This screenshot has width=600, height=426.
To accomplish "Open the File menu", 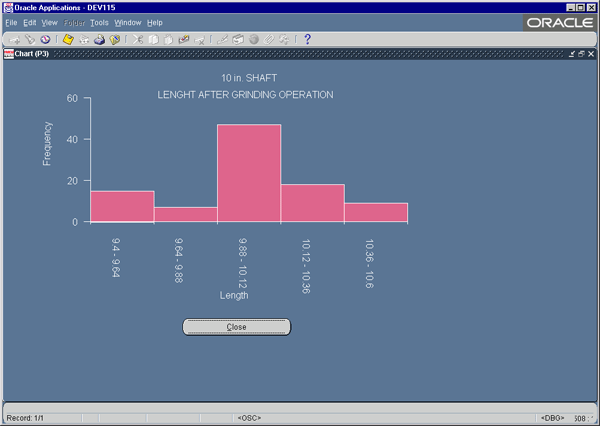I will click(x=11, y=23).
